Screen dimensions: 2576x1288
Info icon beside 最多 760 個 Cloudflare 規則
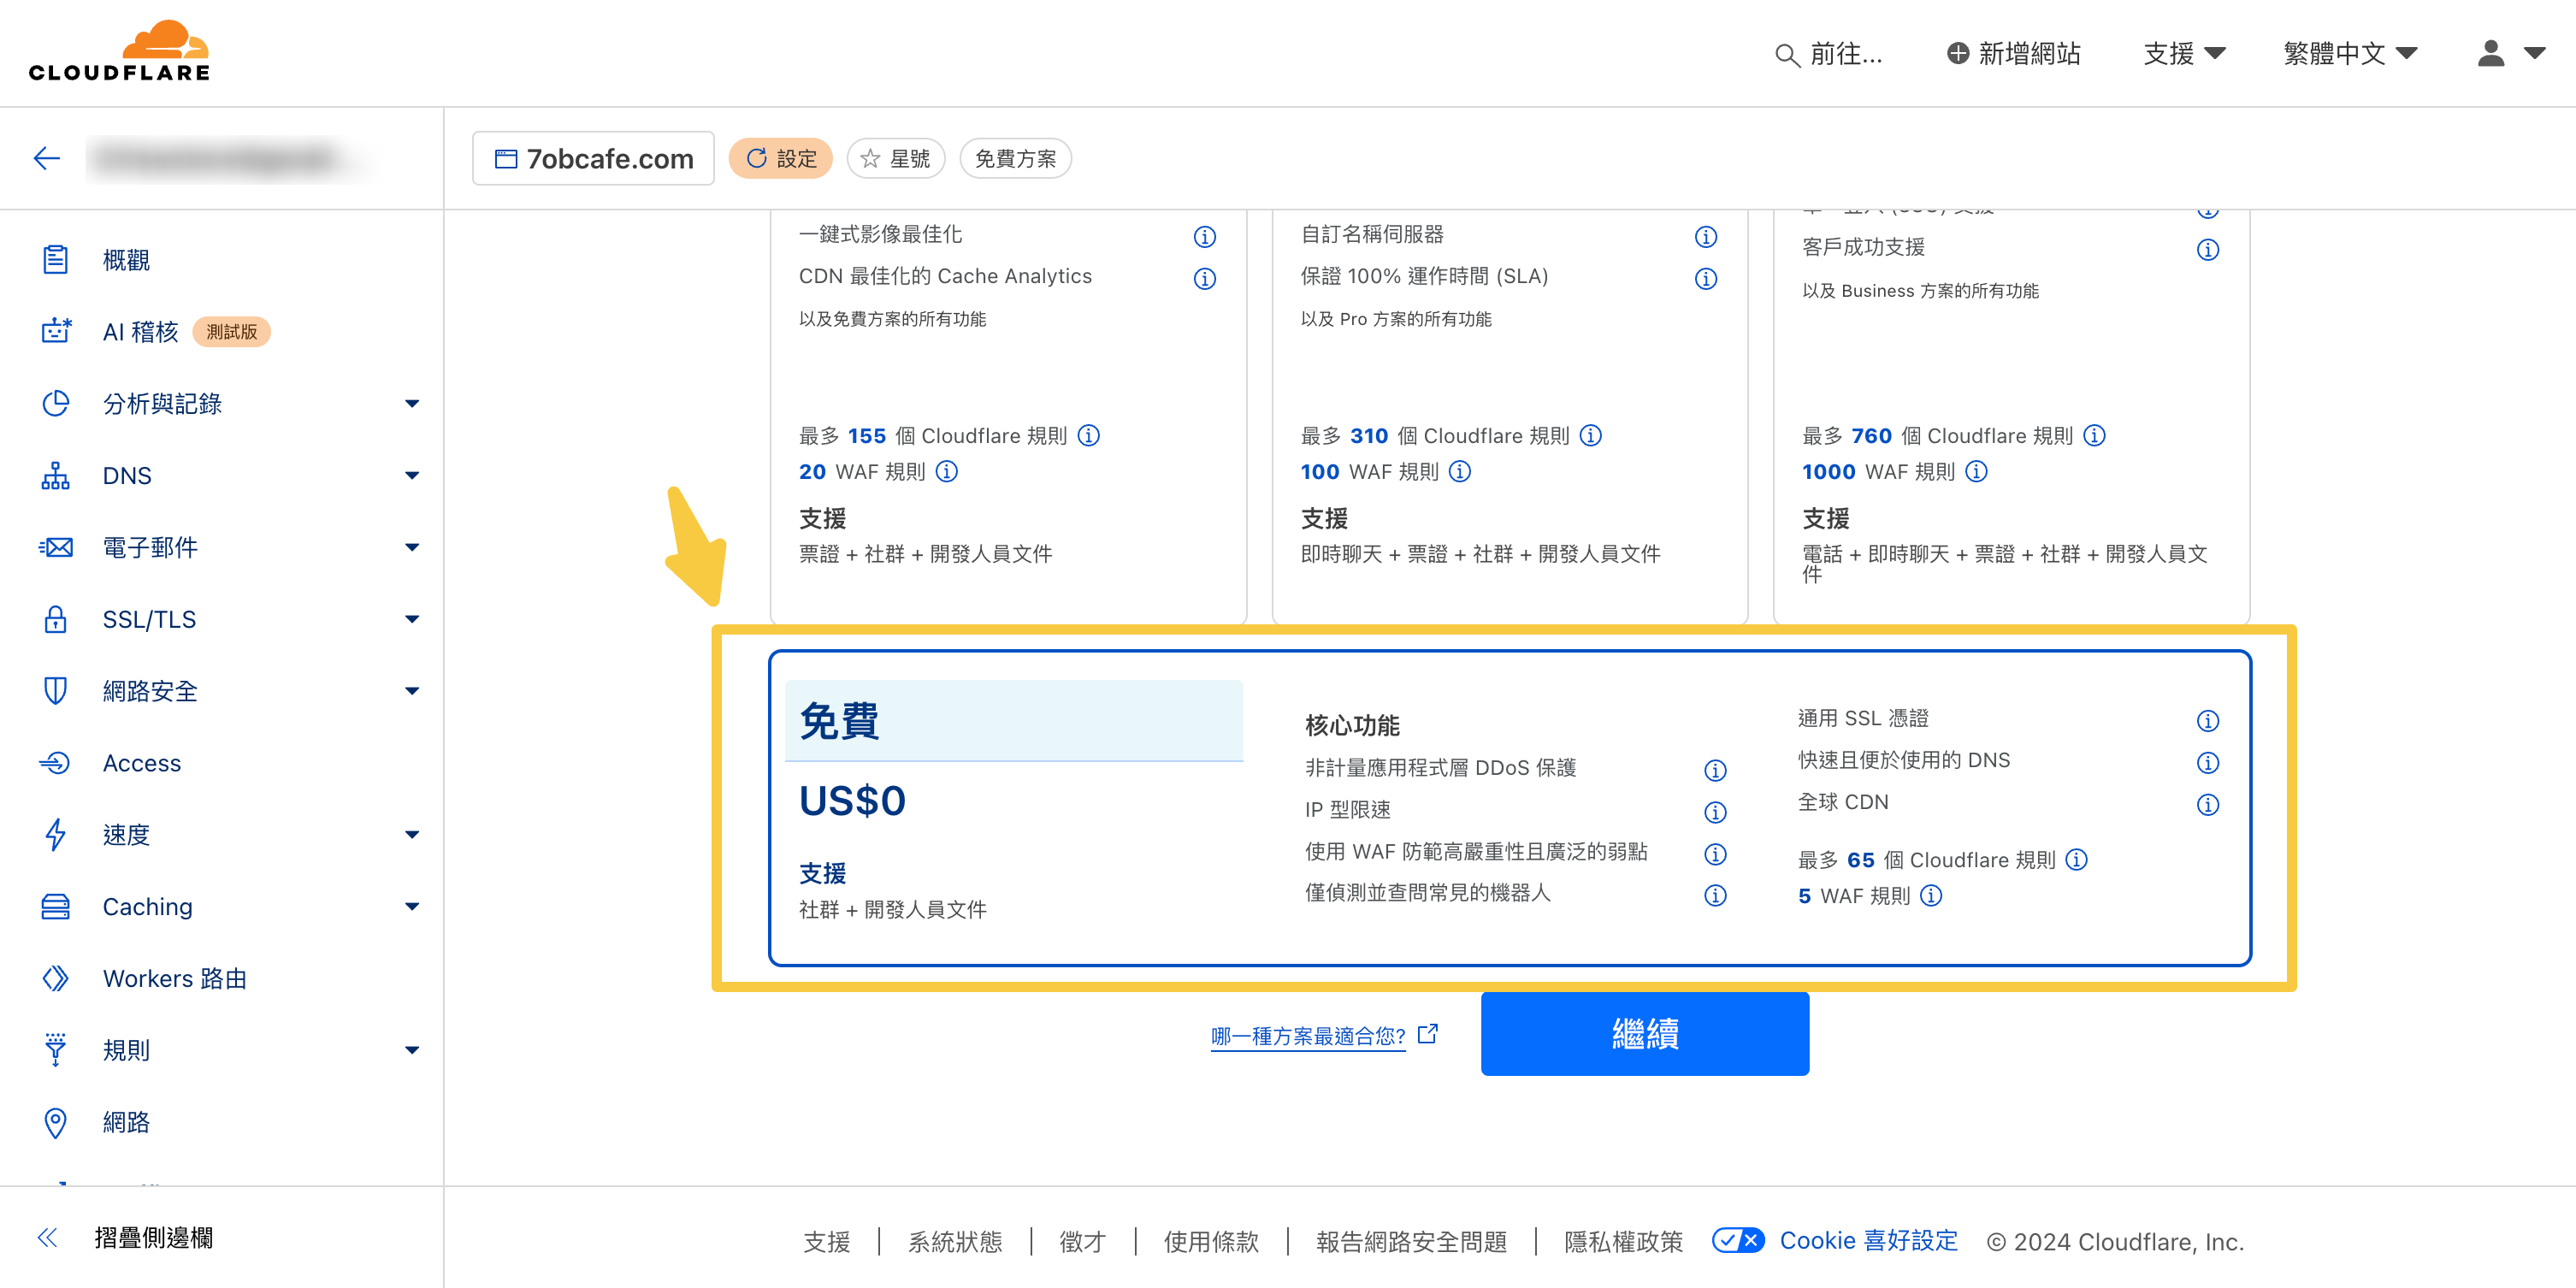[2094, 435]
